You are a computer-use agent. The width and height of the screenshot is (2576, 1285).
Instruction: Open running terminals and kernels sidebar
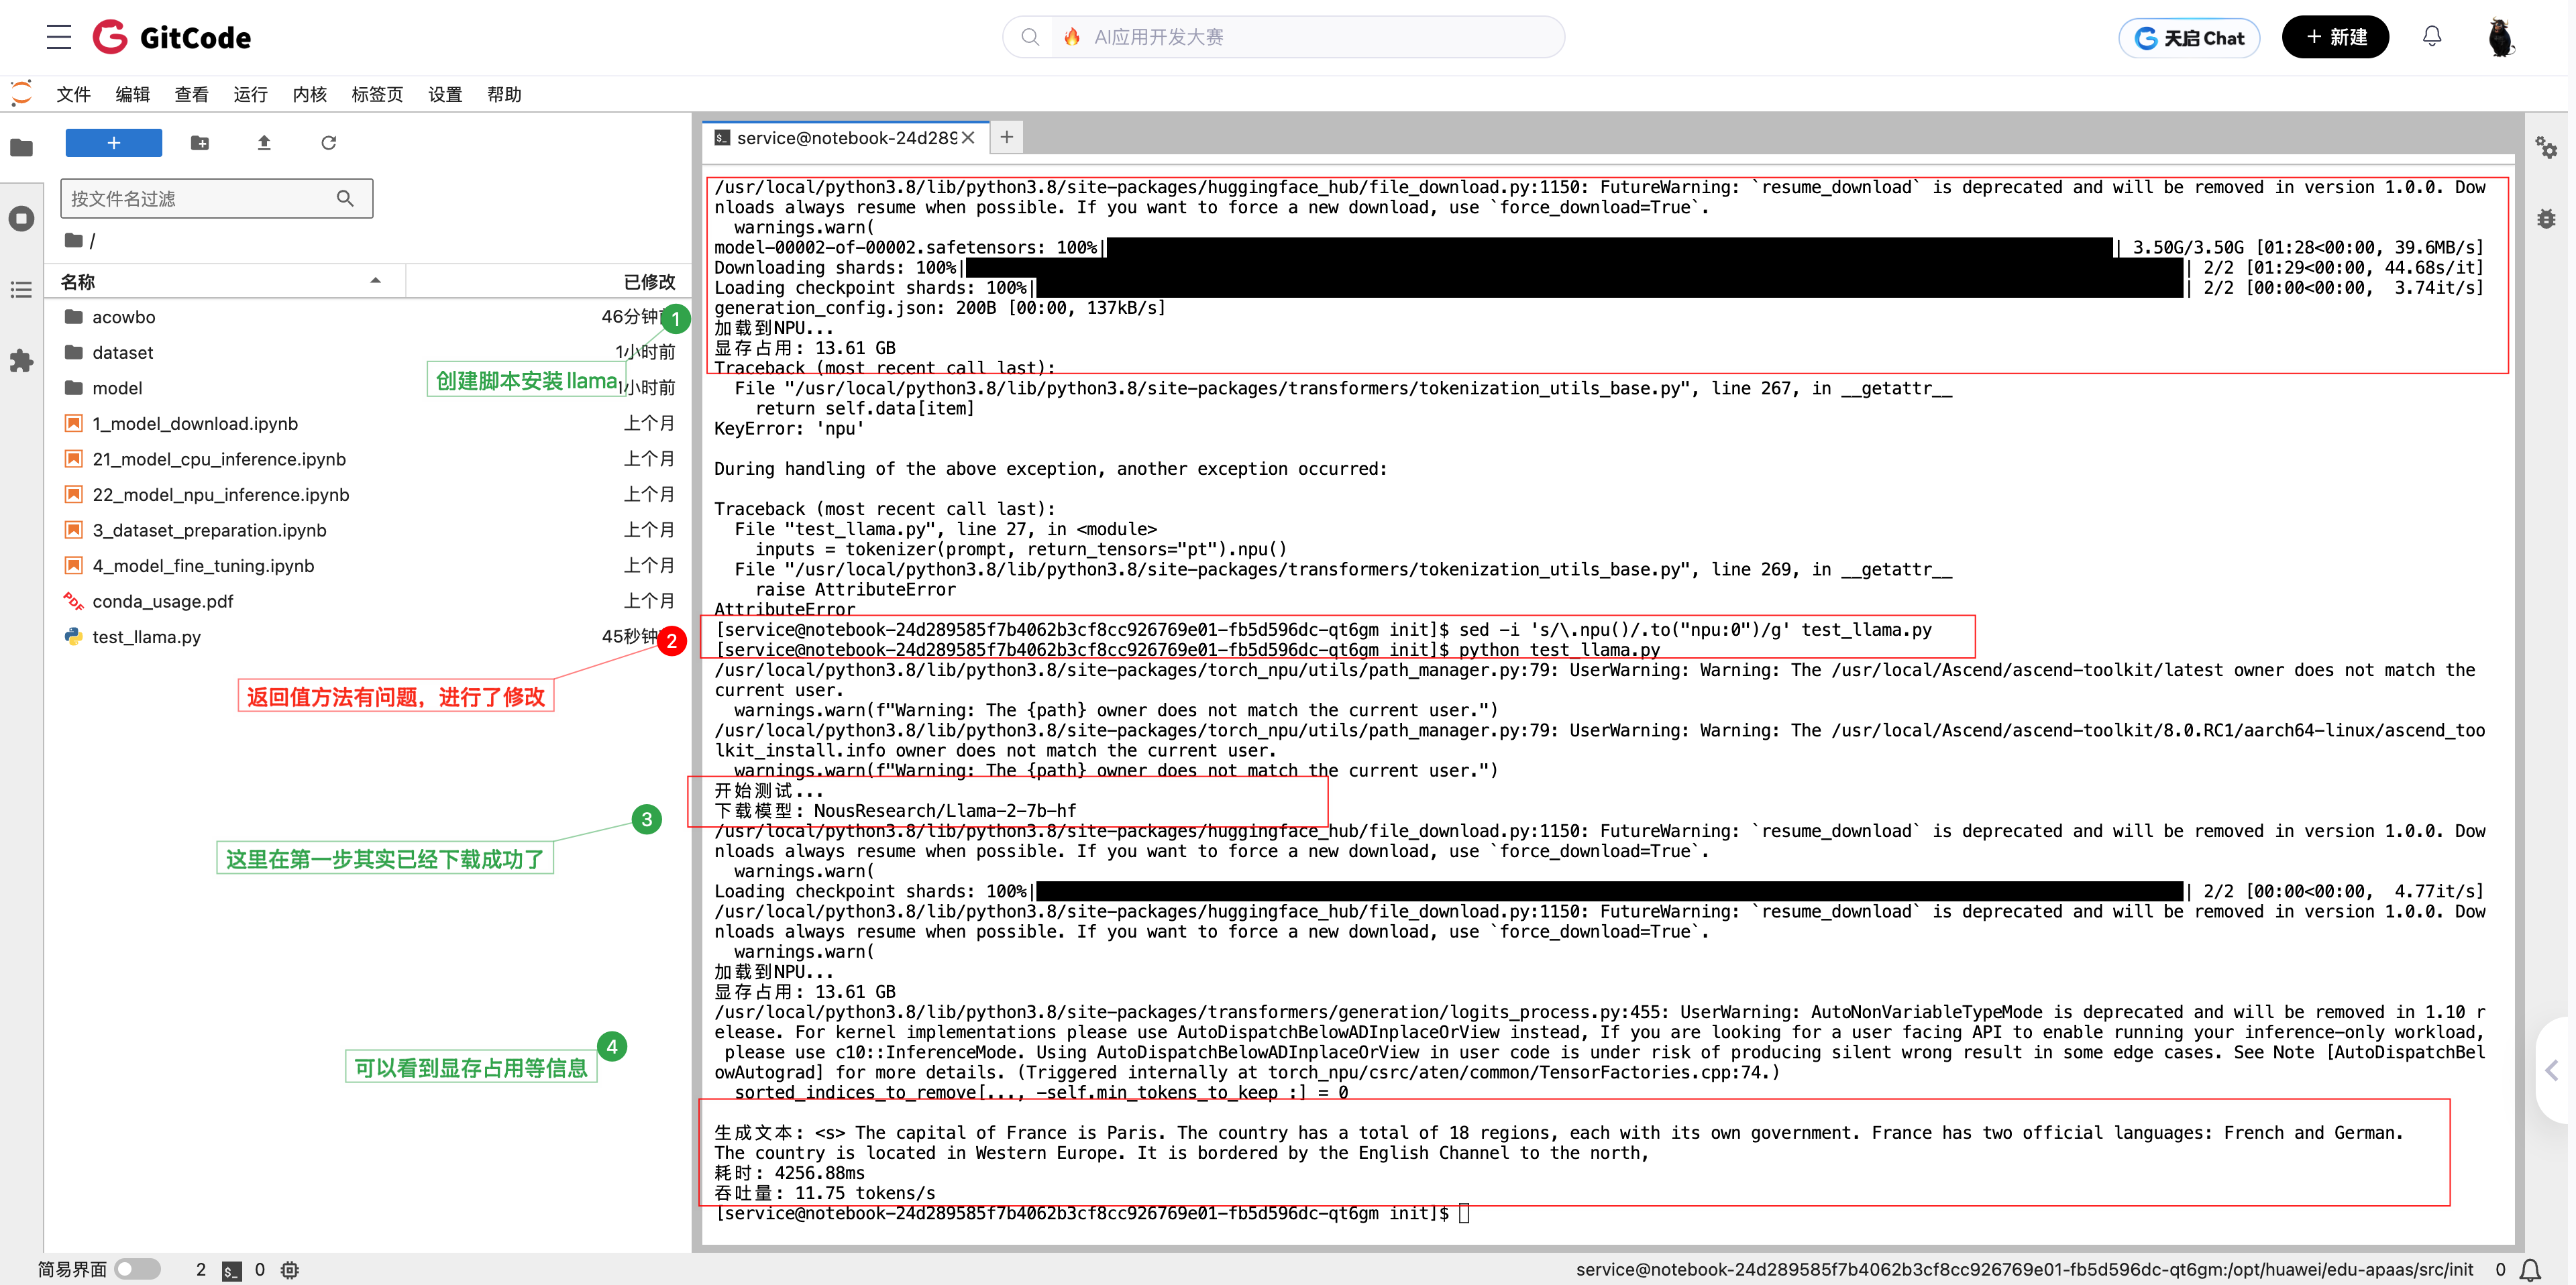click(x=21, y=219)
